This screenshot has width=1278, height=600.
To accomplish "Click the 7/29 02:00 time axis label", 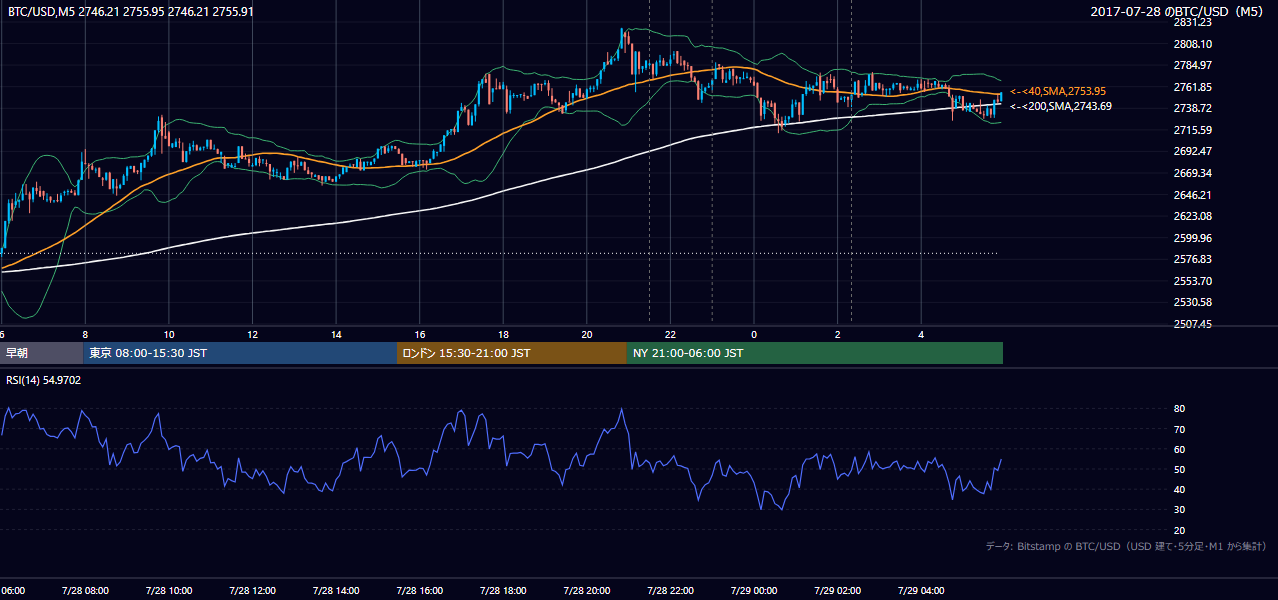I will [x=837, y=591].
